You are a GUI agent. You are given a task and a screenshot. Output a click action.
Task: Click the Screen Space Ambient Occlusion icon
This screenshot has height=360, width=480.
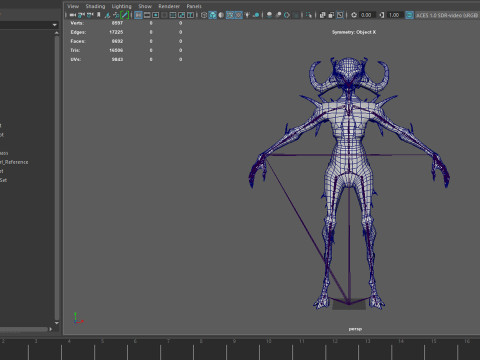269,15
